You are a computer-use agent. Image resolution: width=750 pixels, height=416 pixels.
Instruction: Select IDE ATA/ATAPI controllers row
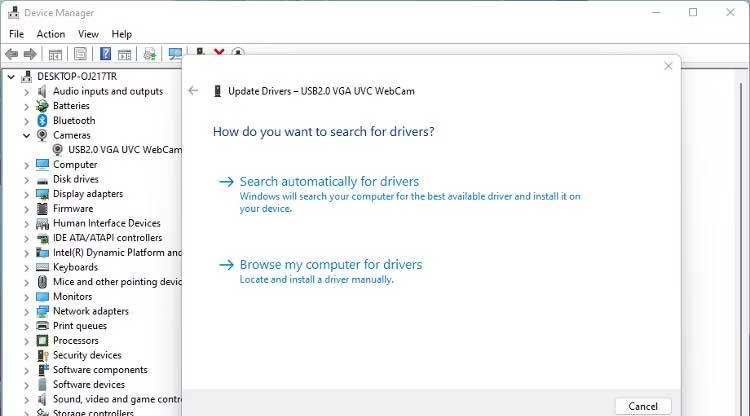tap(108, 238)
